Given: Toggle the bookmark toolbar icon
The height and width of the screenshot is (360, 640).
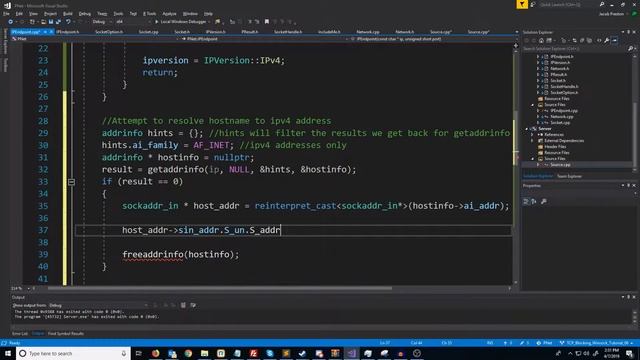Looking at the screenshot, I should pos(267,22).
